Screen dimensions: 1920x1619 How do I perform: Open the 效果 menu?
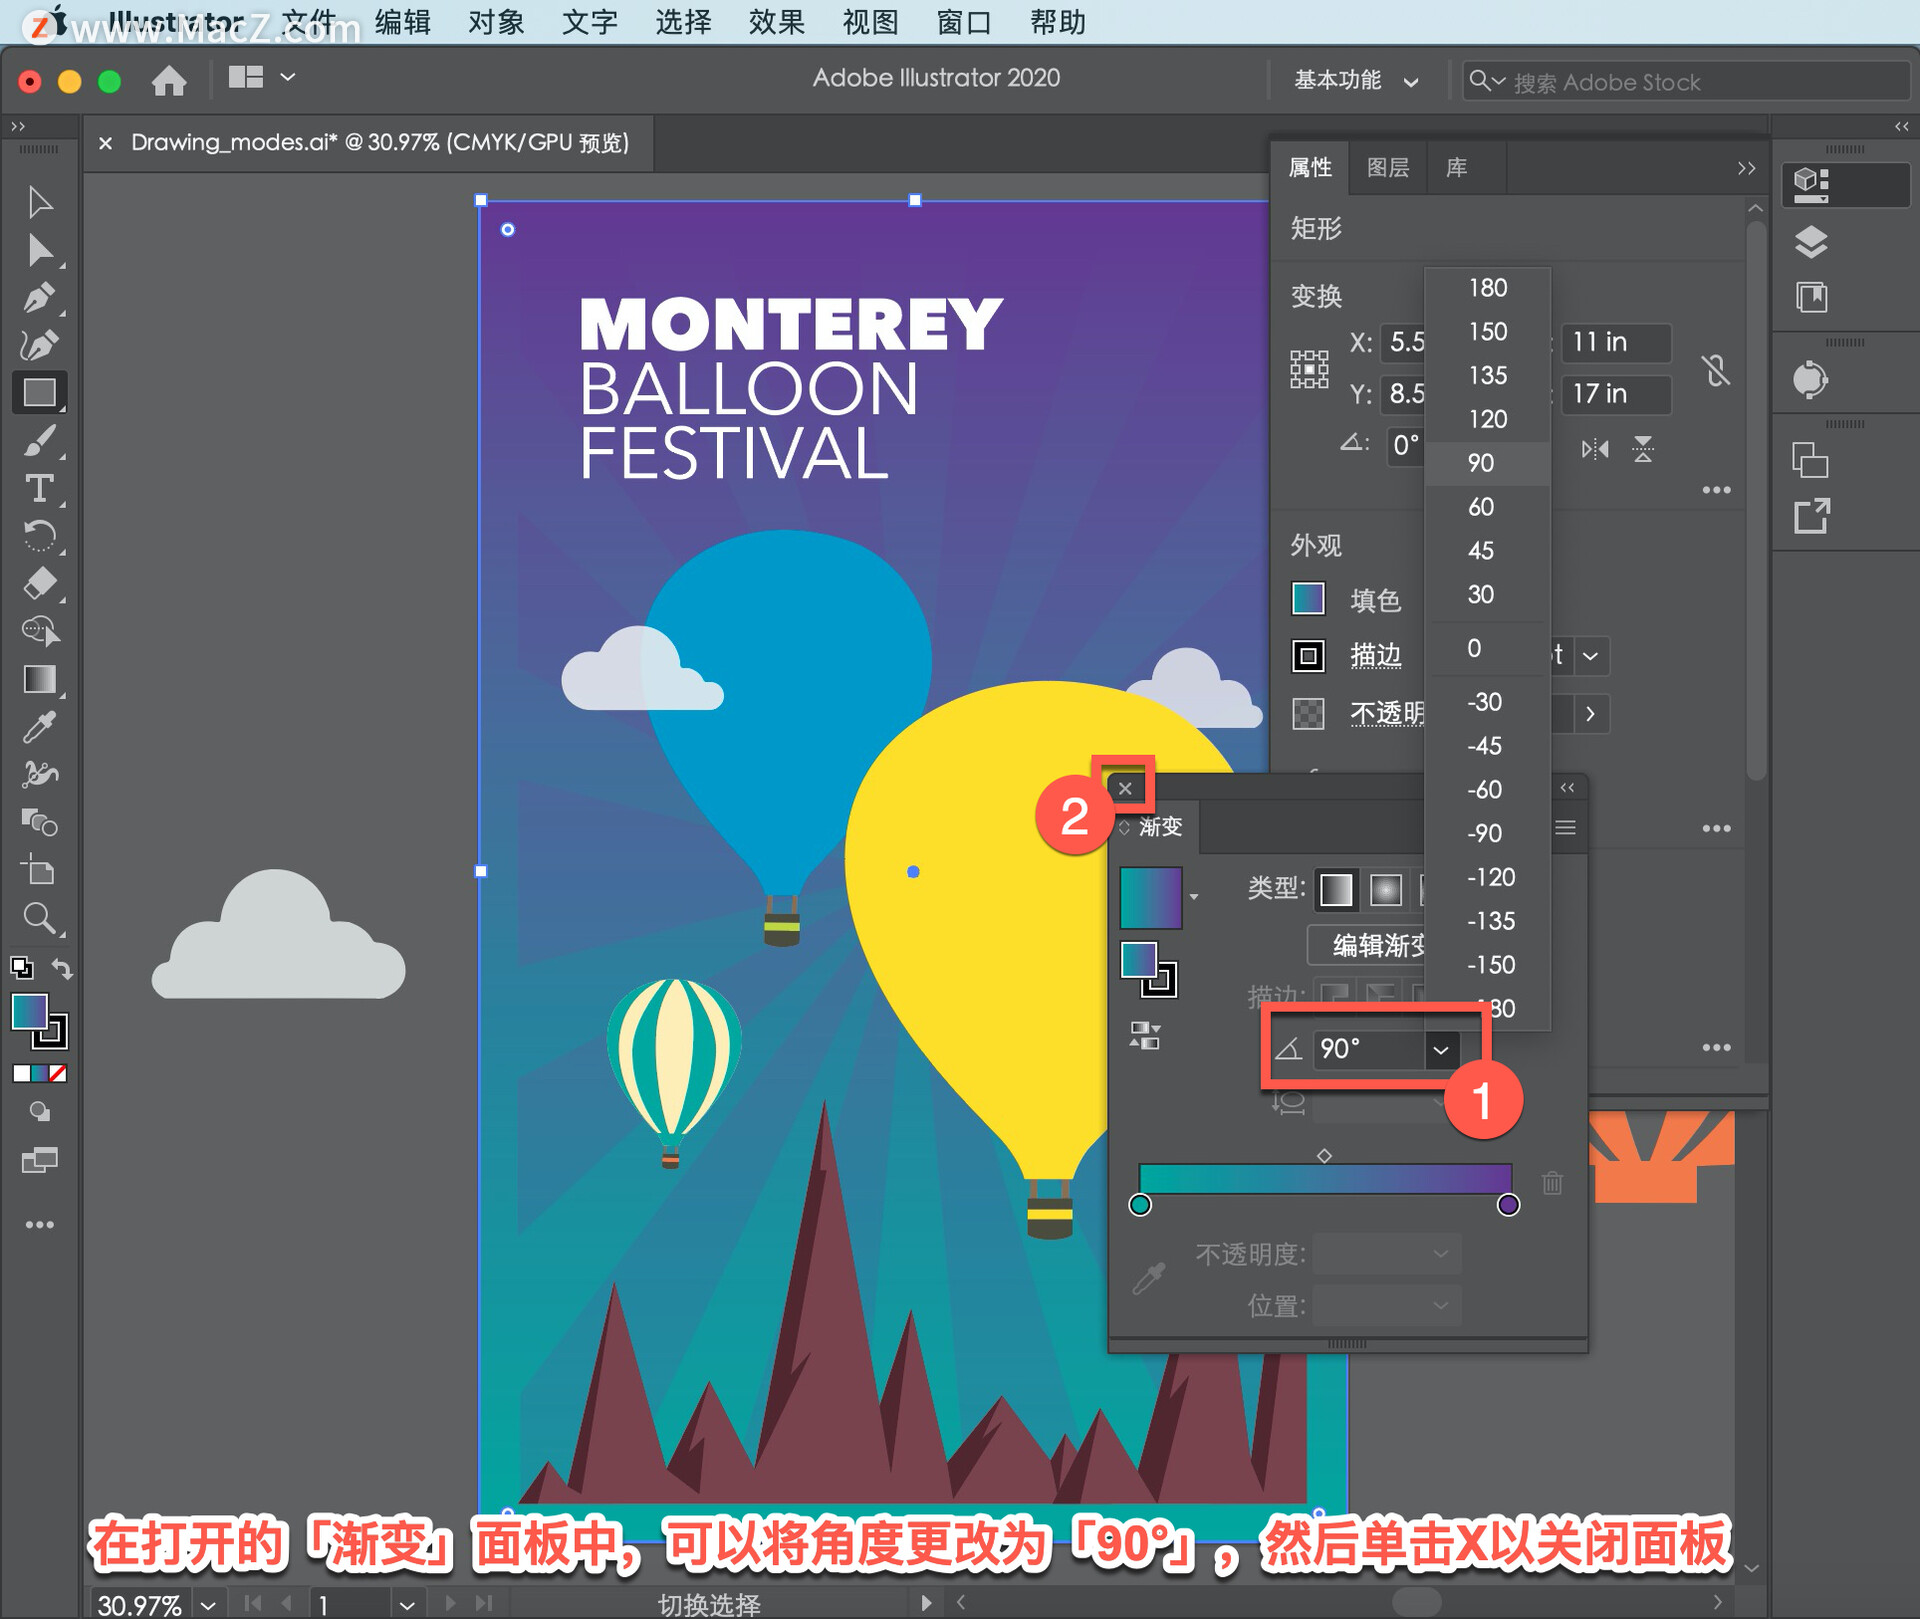(776, 22)
